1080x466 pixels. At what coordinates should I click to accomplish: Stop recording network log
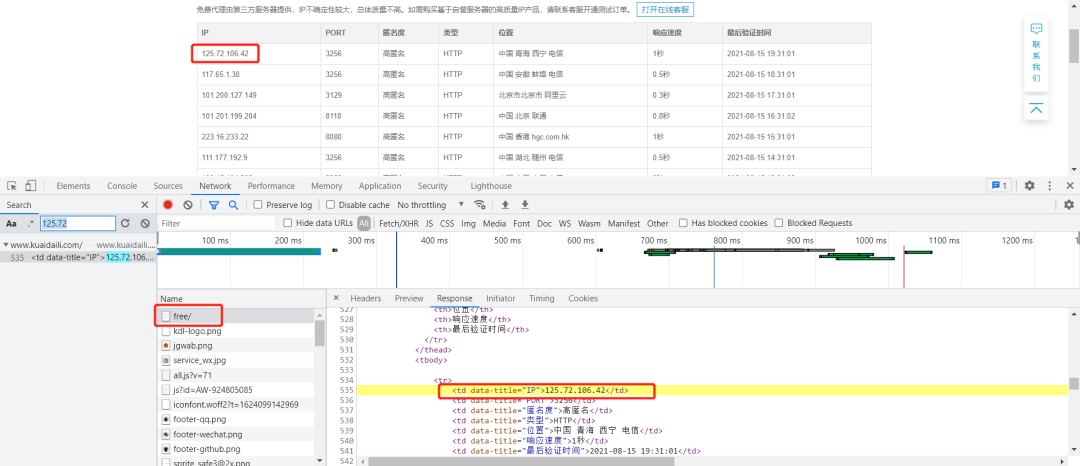pos(167,205)
